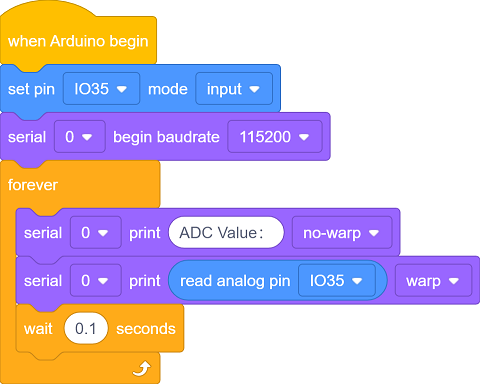Click the ADC Value: text field
The width and height of the screenshot is (480, 384).
(226, 233)
